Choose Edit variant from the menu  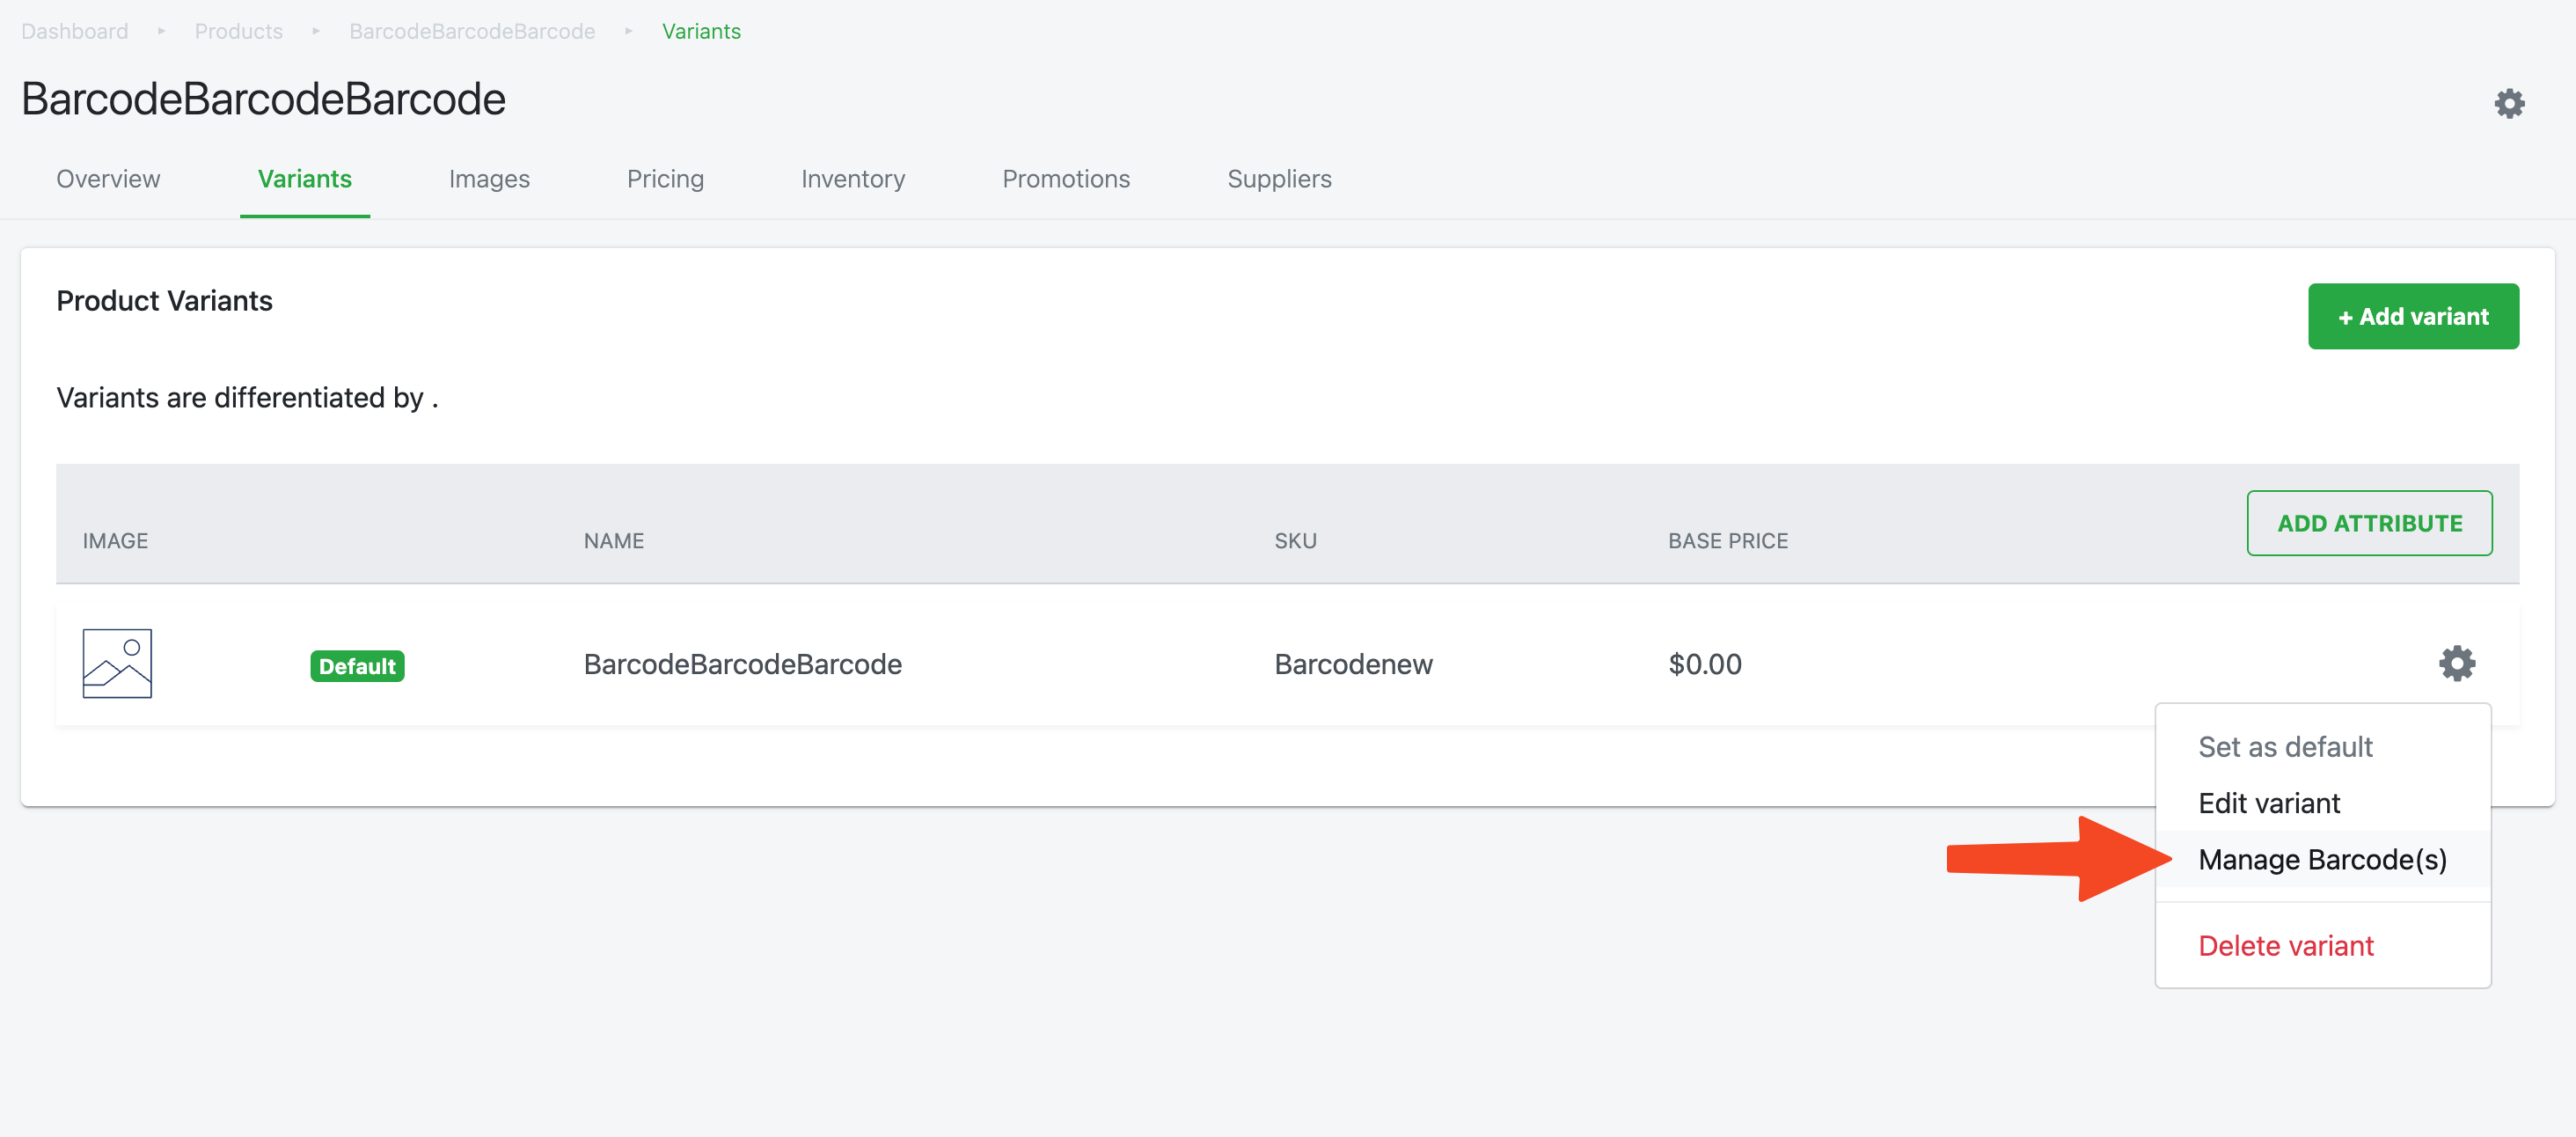tap(2323, 803)
